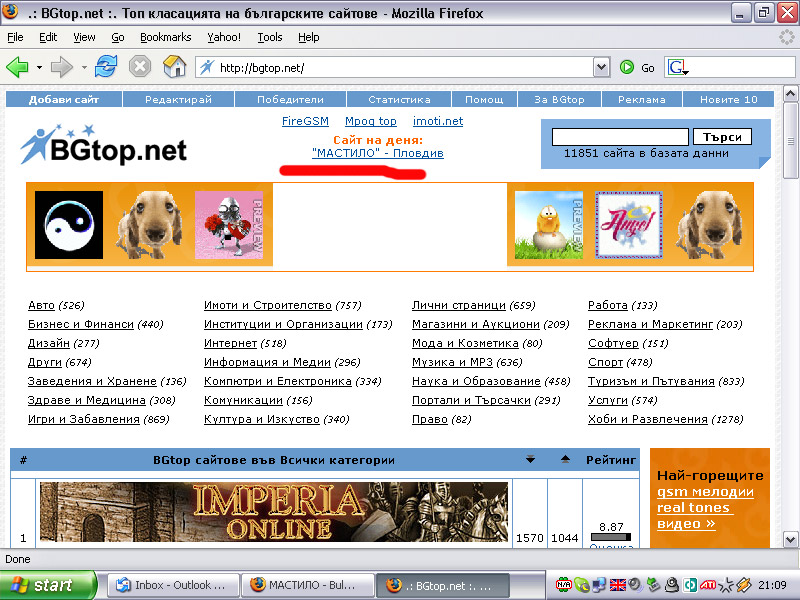Click the yin-yang banner image
This screenshot has width=800, height=600.
tap(69, 225)
